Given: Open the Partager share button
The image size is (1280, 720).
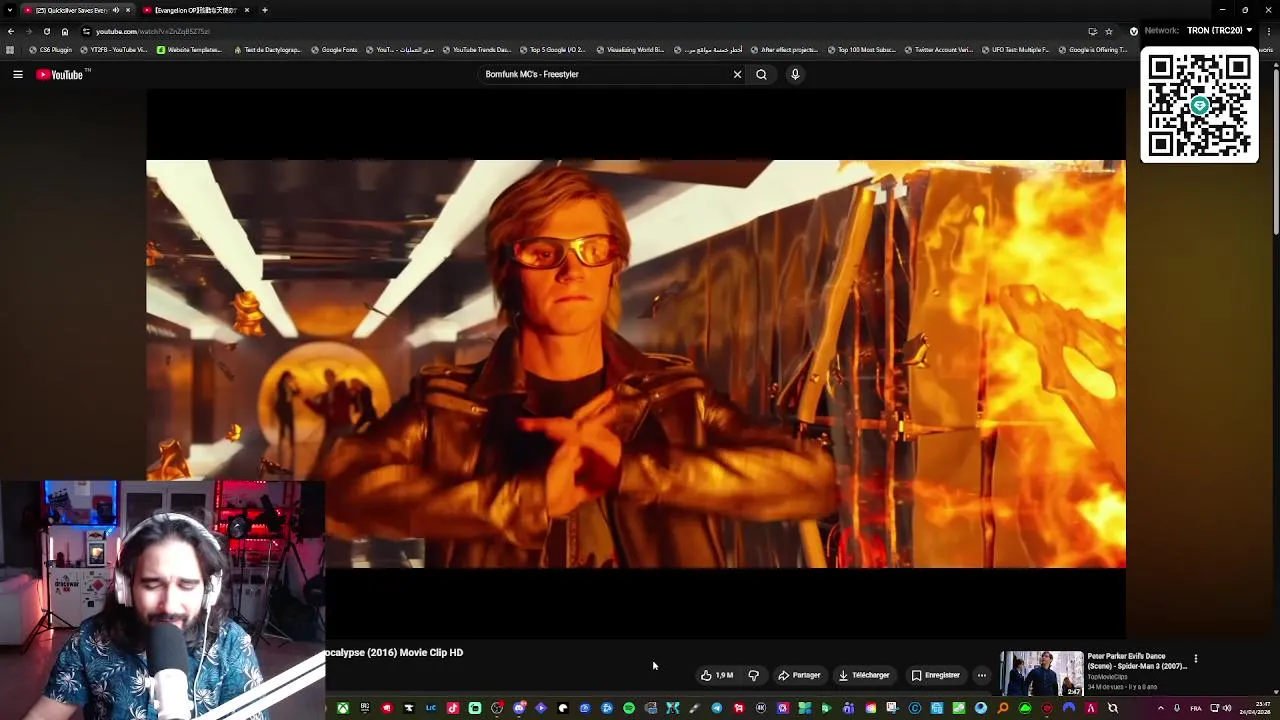Looking at the screenshot, I should tap(800, 675).
